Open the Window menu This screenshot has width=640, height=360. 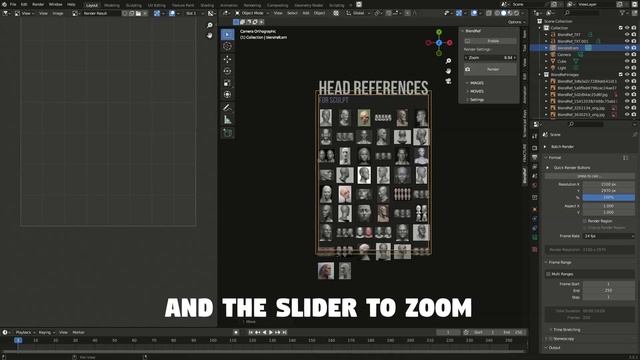[x=56, y=4]
